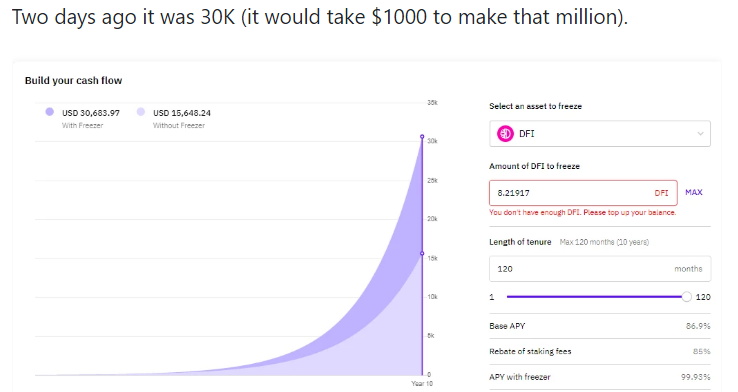Focus the amount of DFI input field
Image resolution: width=738 pixels, height=392 pixels.
click(x=583, y=193)
